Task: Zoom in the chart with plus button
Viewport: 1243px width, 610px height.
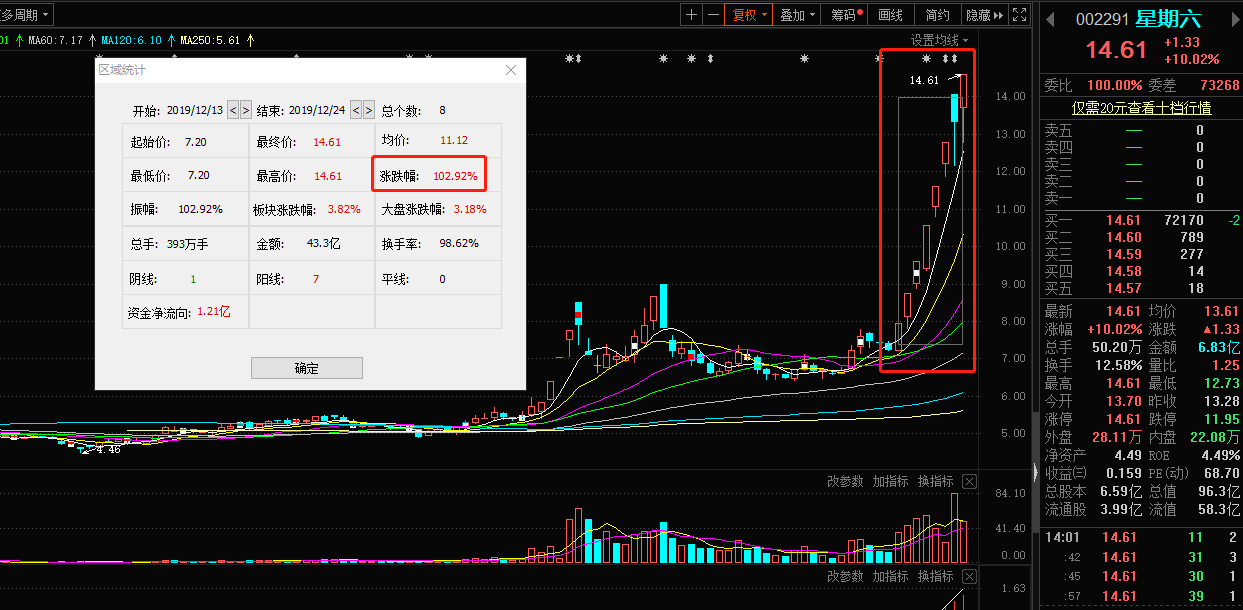Action: (x=691, y=15)
